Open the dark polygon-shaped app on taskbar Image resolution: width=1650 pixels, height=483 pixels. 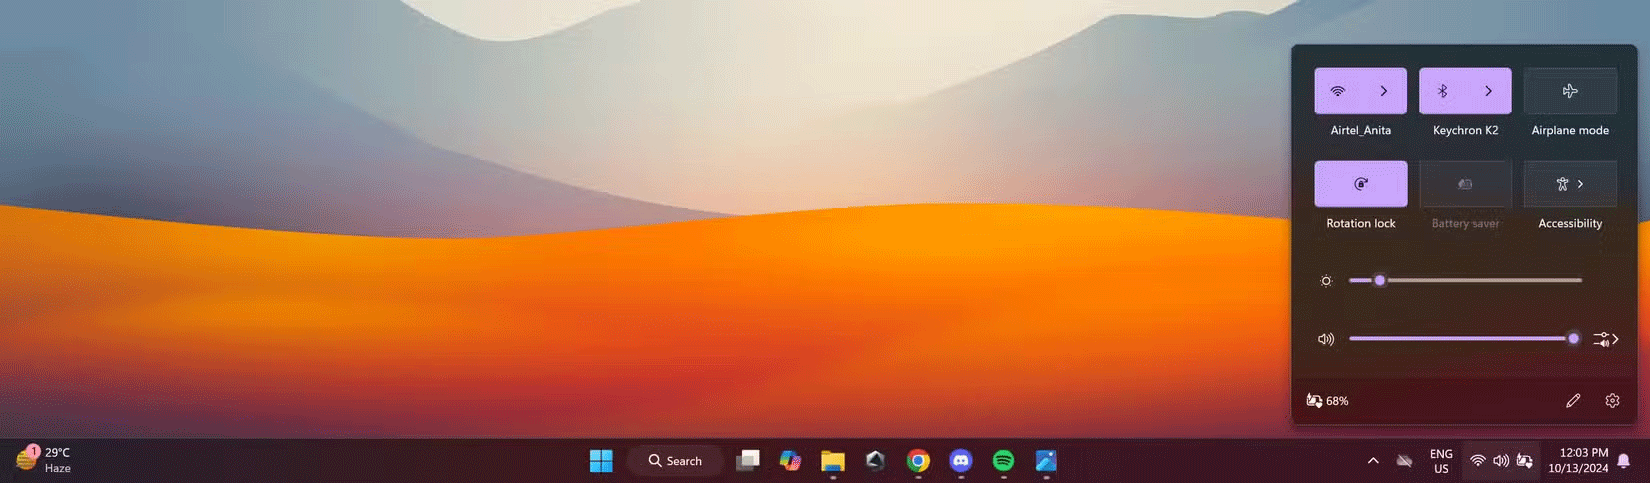click(875, 461)
